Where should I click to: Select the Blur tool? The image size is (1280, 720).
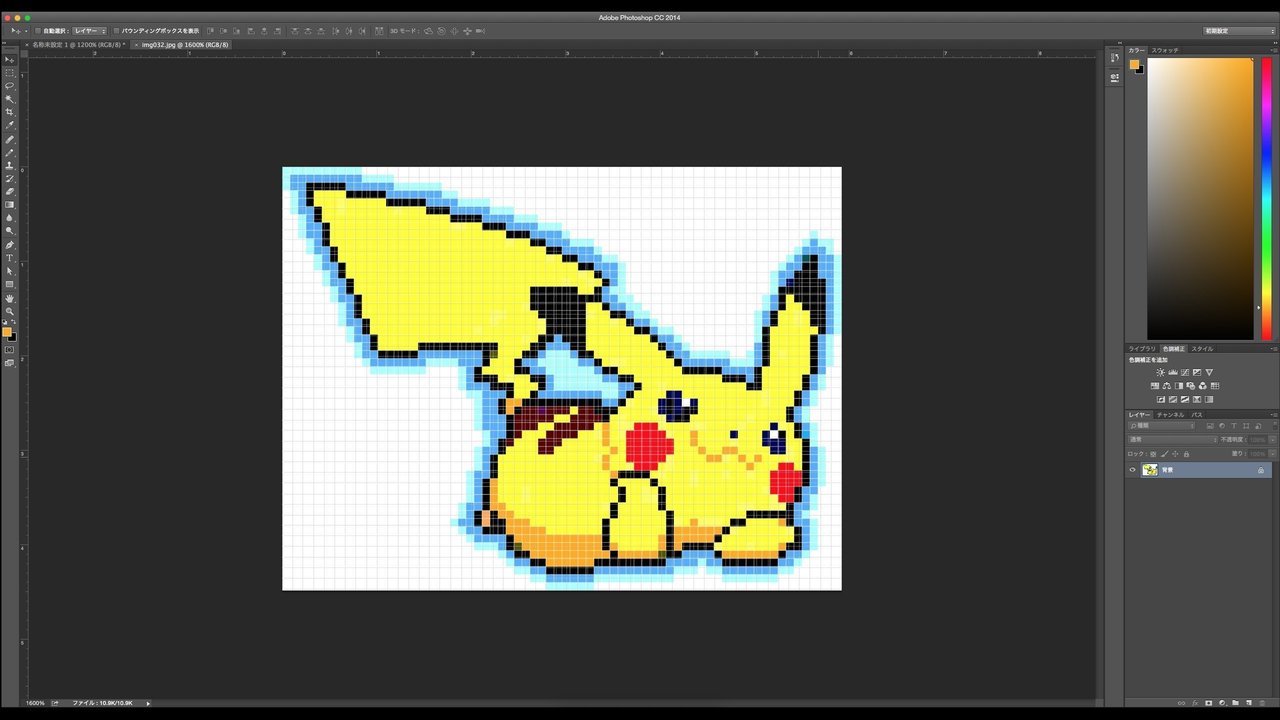(10, 218)
